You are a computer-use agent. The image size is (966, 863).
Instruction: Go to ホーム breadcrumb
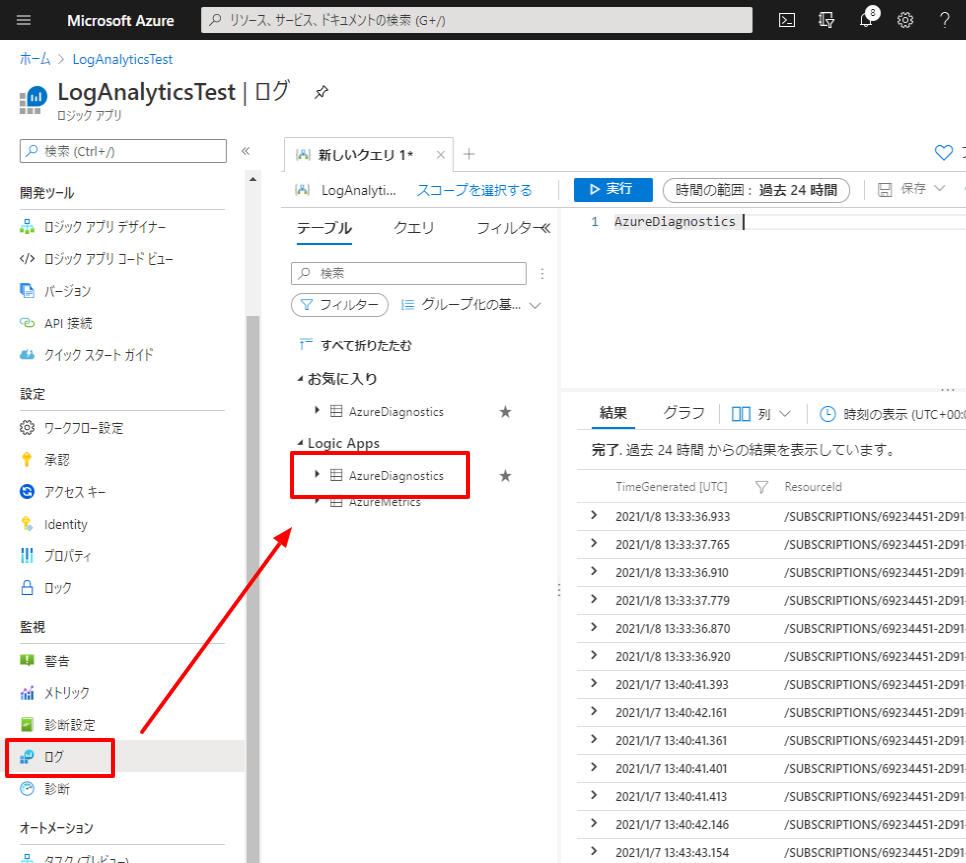click(35, 59)
